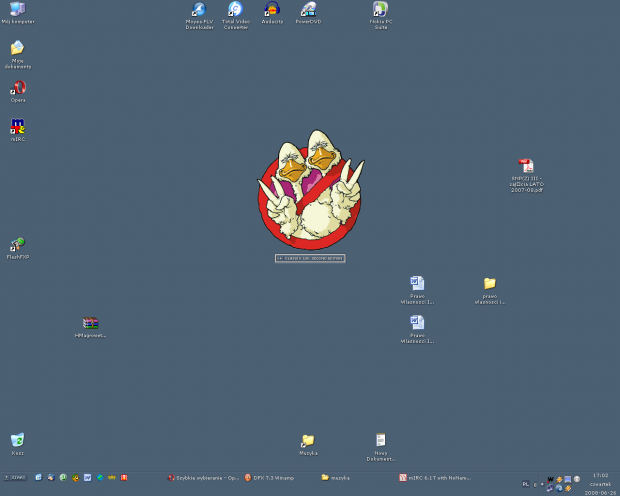Click the green round quick launch icon

[63, 478]
